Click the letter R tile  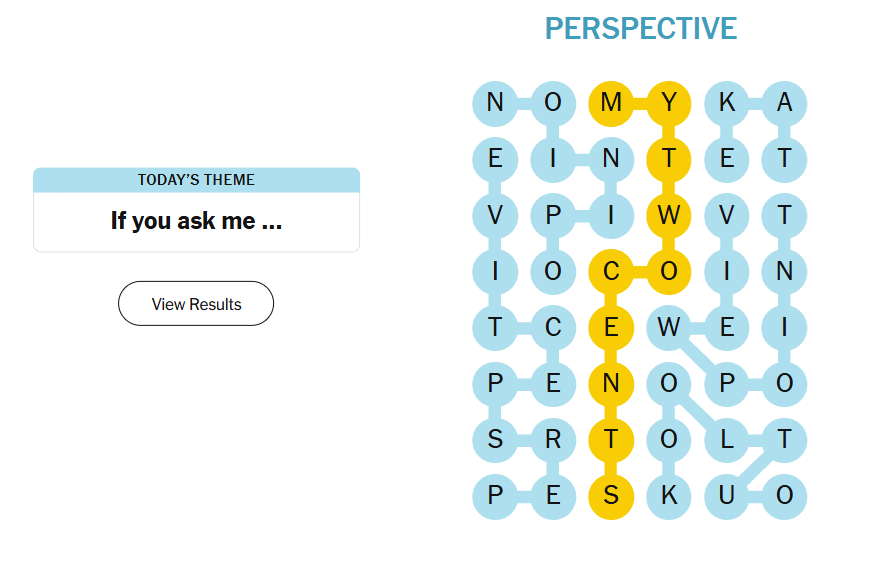(x=553, y=439)
